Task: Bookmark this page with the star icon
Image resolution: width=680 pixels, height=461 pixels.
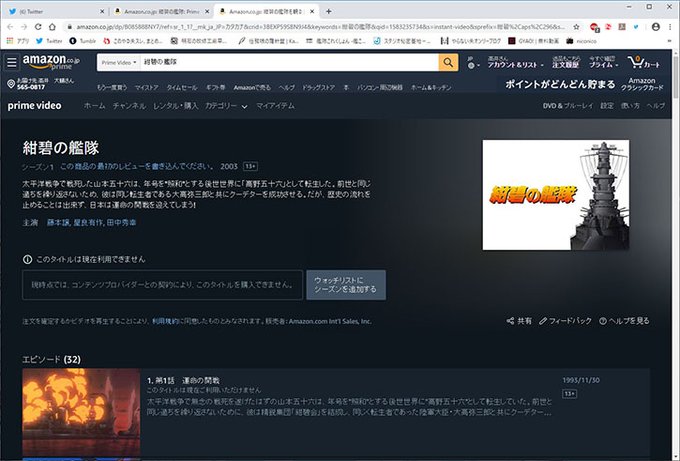Action: tap(576, 27)
